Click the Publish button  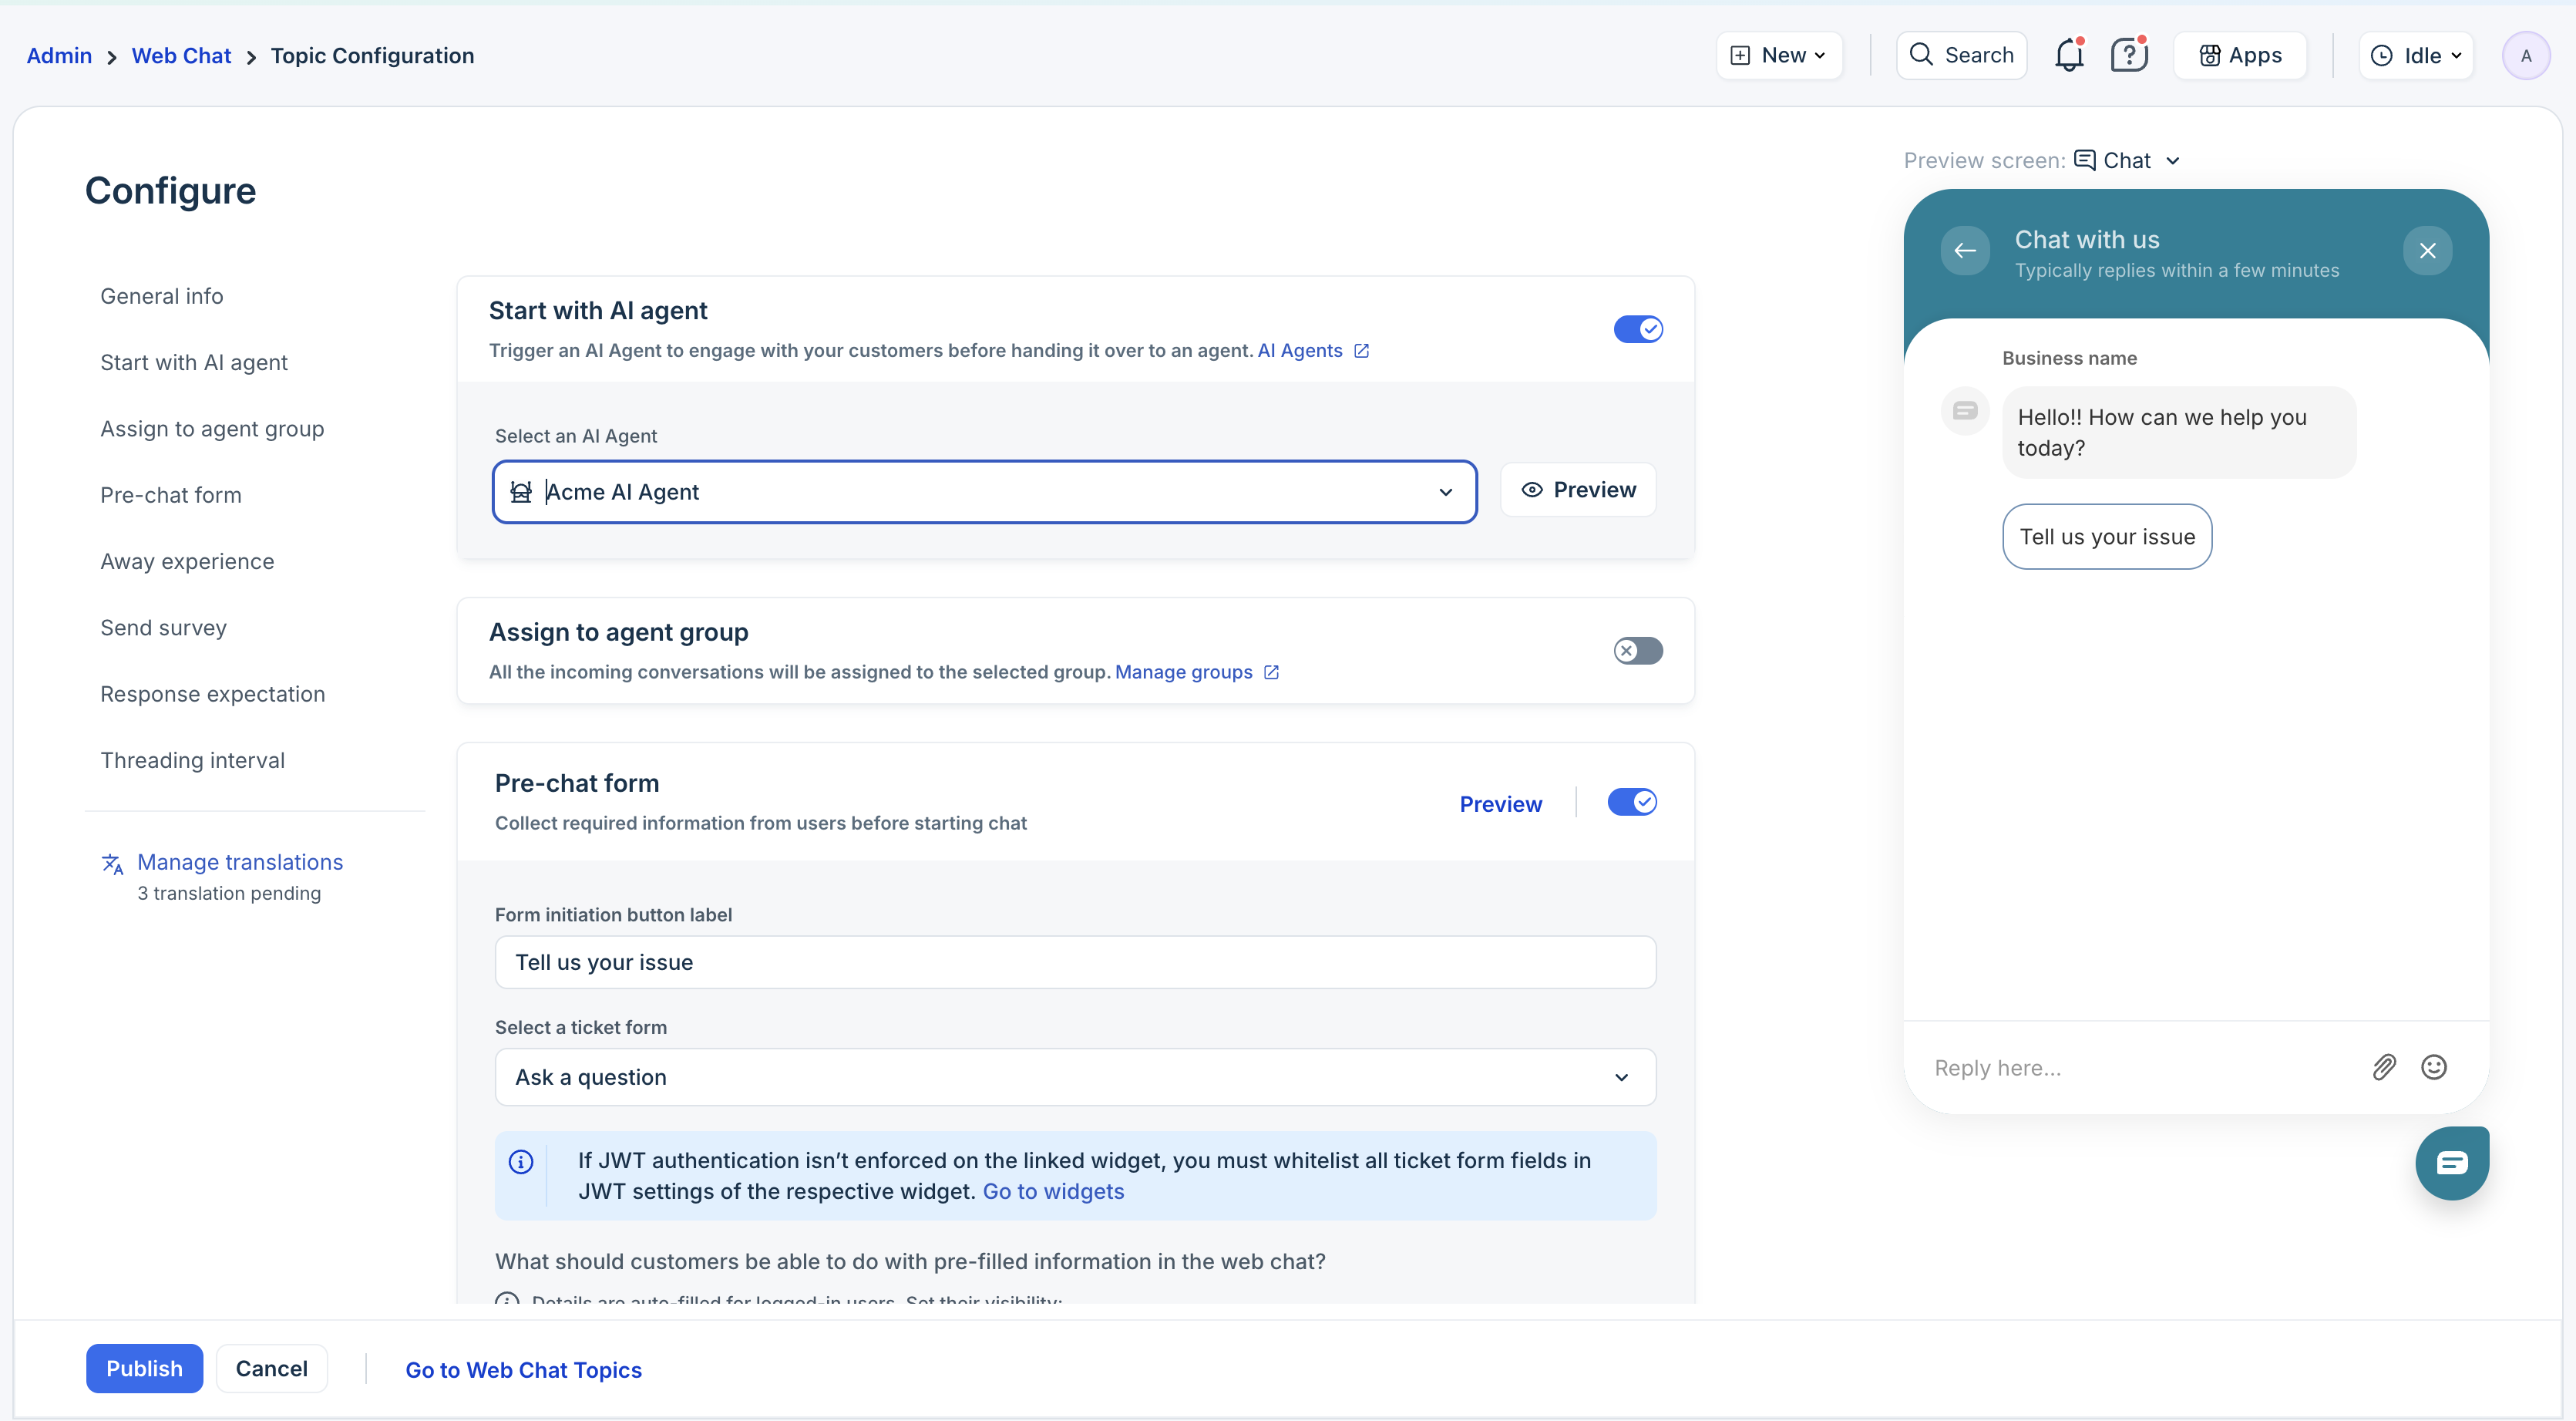click(x=144, y=1368)
